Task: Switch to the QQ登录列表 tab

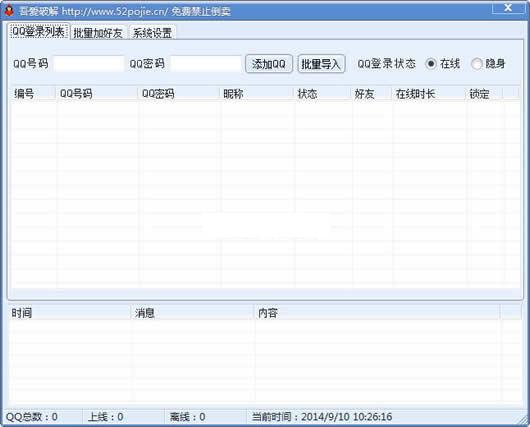Action: pos(39,32)
